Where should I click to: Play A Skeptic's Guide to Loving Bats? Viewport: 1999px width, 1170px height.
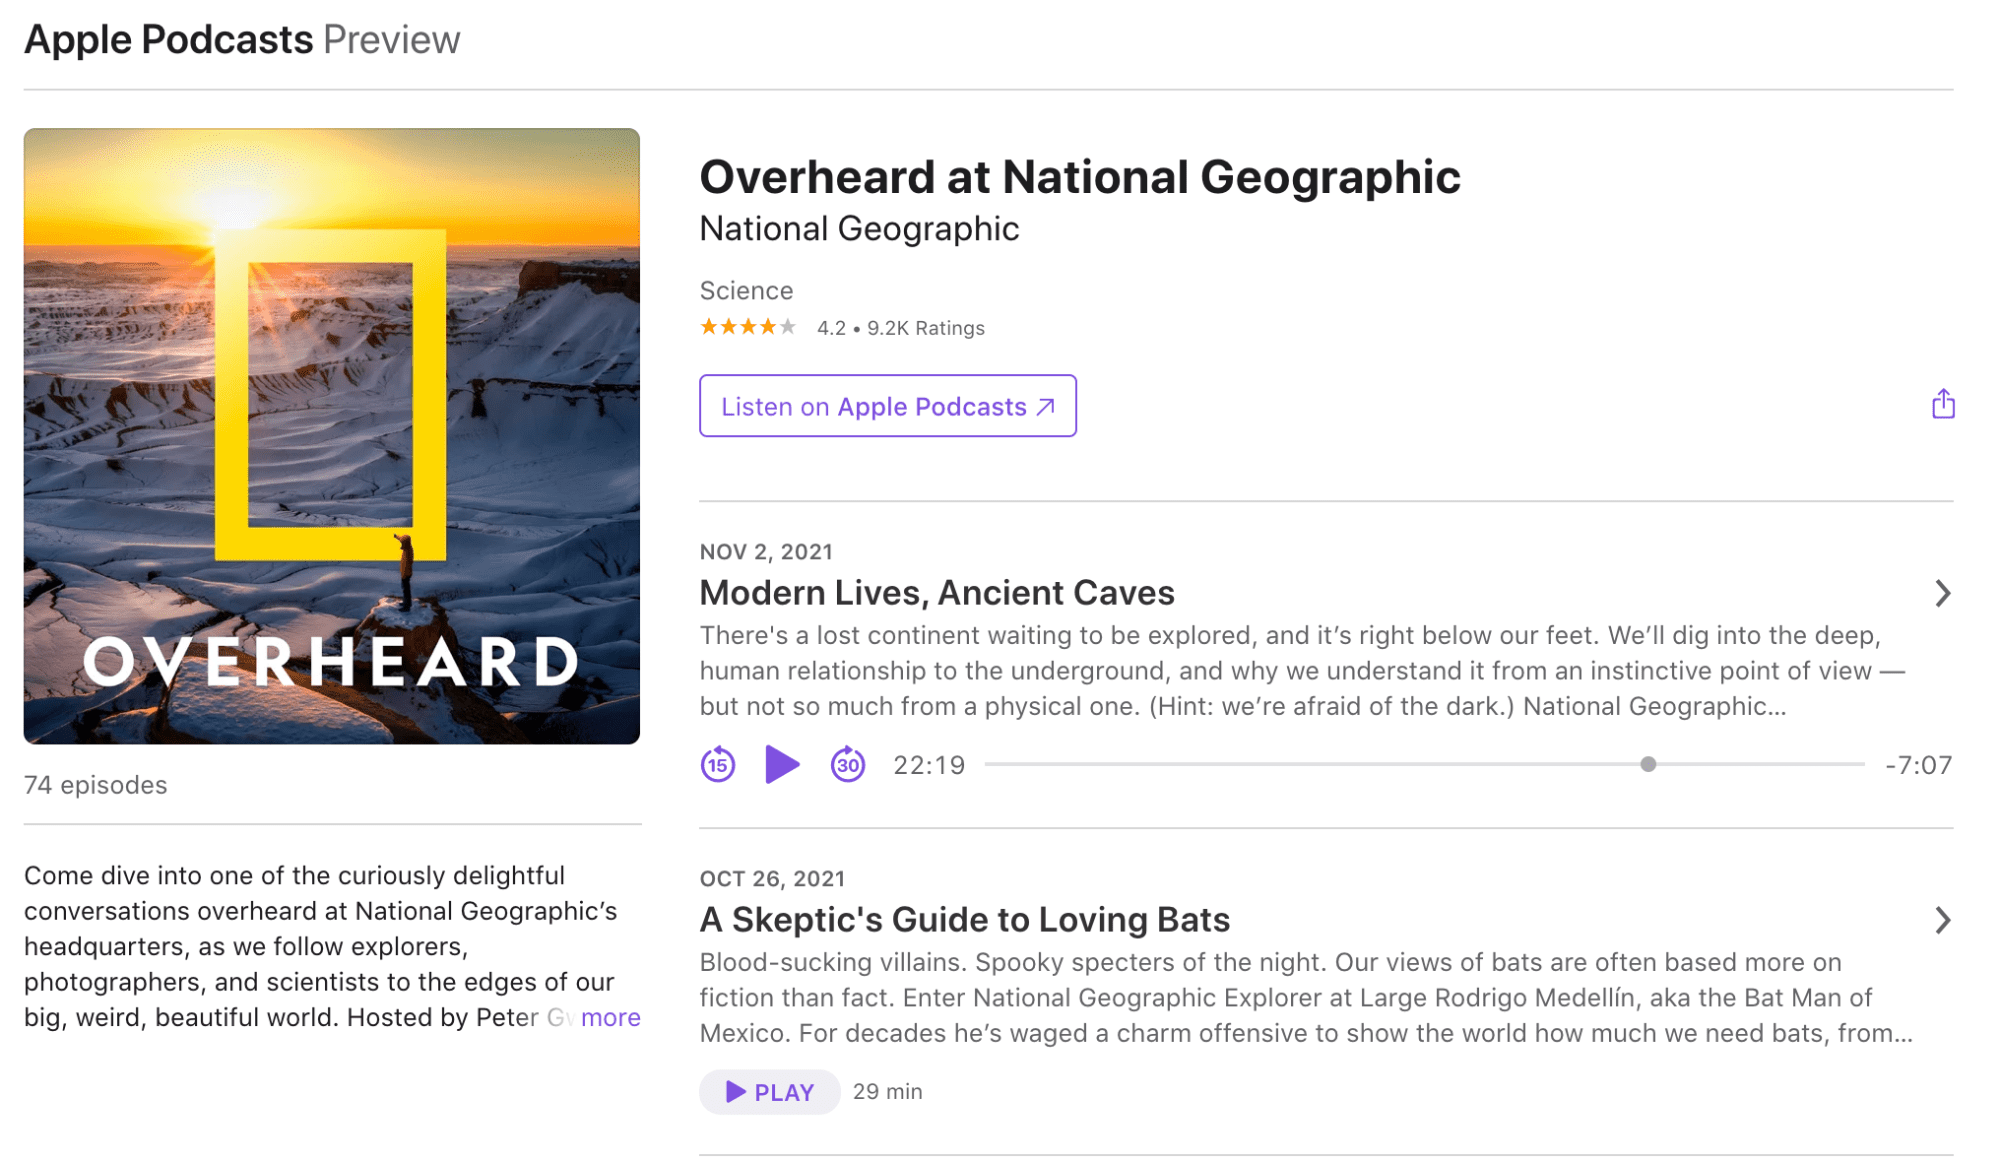pos(769,1092)
